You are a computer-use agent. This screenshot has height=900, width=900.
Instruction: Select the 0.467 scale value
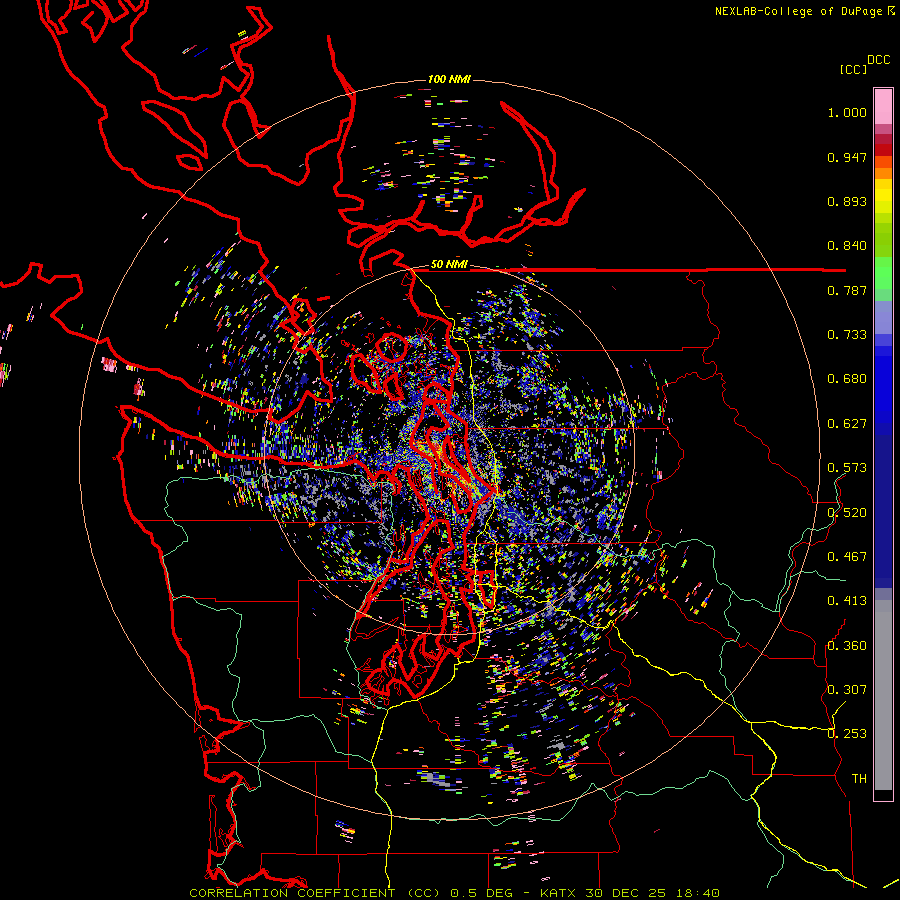pyautogui.click(x=847, y=557)
